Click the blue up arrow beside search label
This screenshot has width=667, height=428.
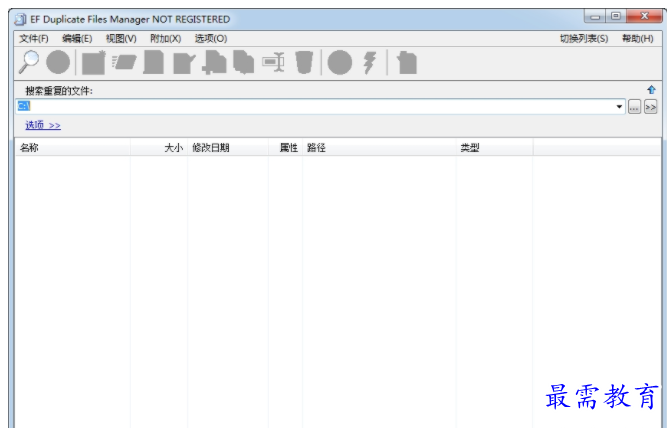(x=651, y=90)
